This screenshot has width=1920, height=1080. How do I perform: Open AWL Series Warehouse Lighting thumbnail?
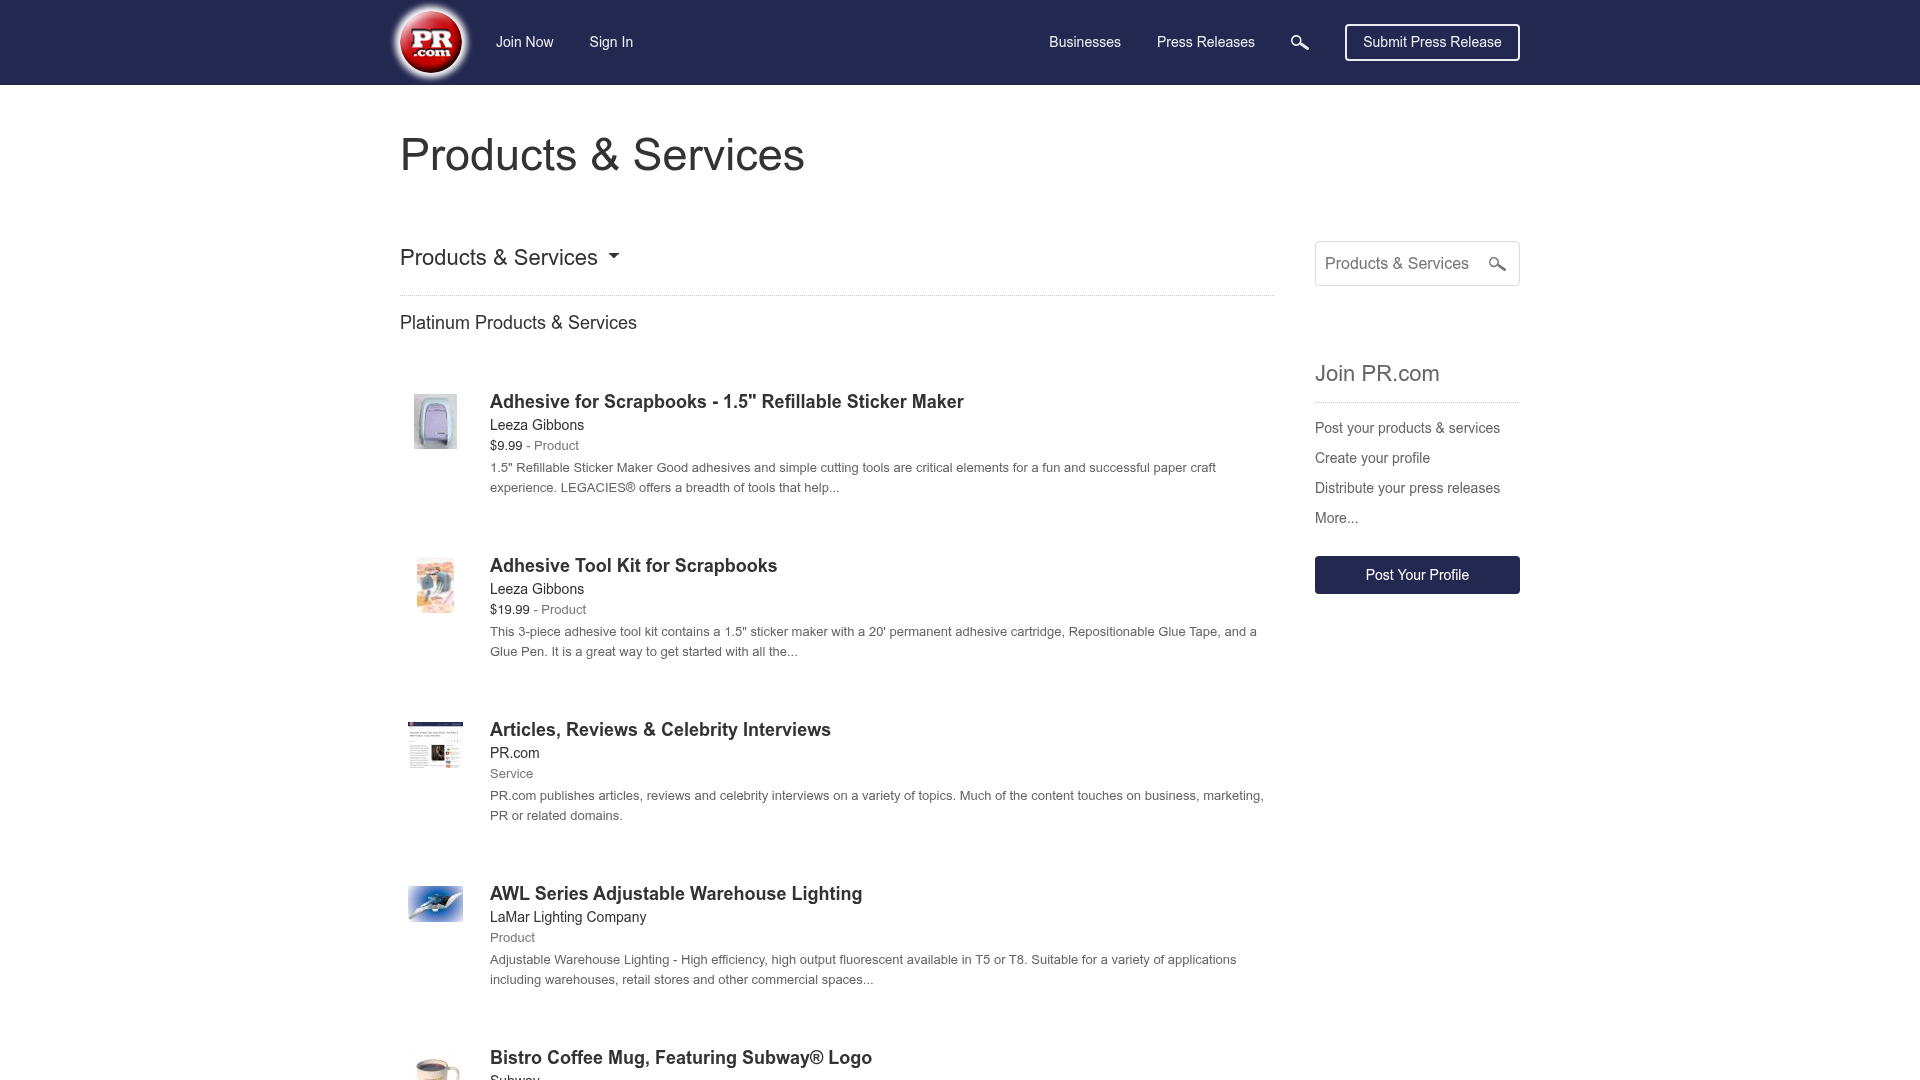(435, 904)
